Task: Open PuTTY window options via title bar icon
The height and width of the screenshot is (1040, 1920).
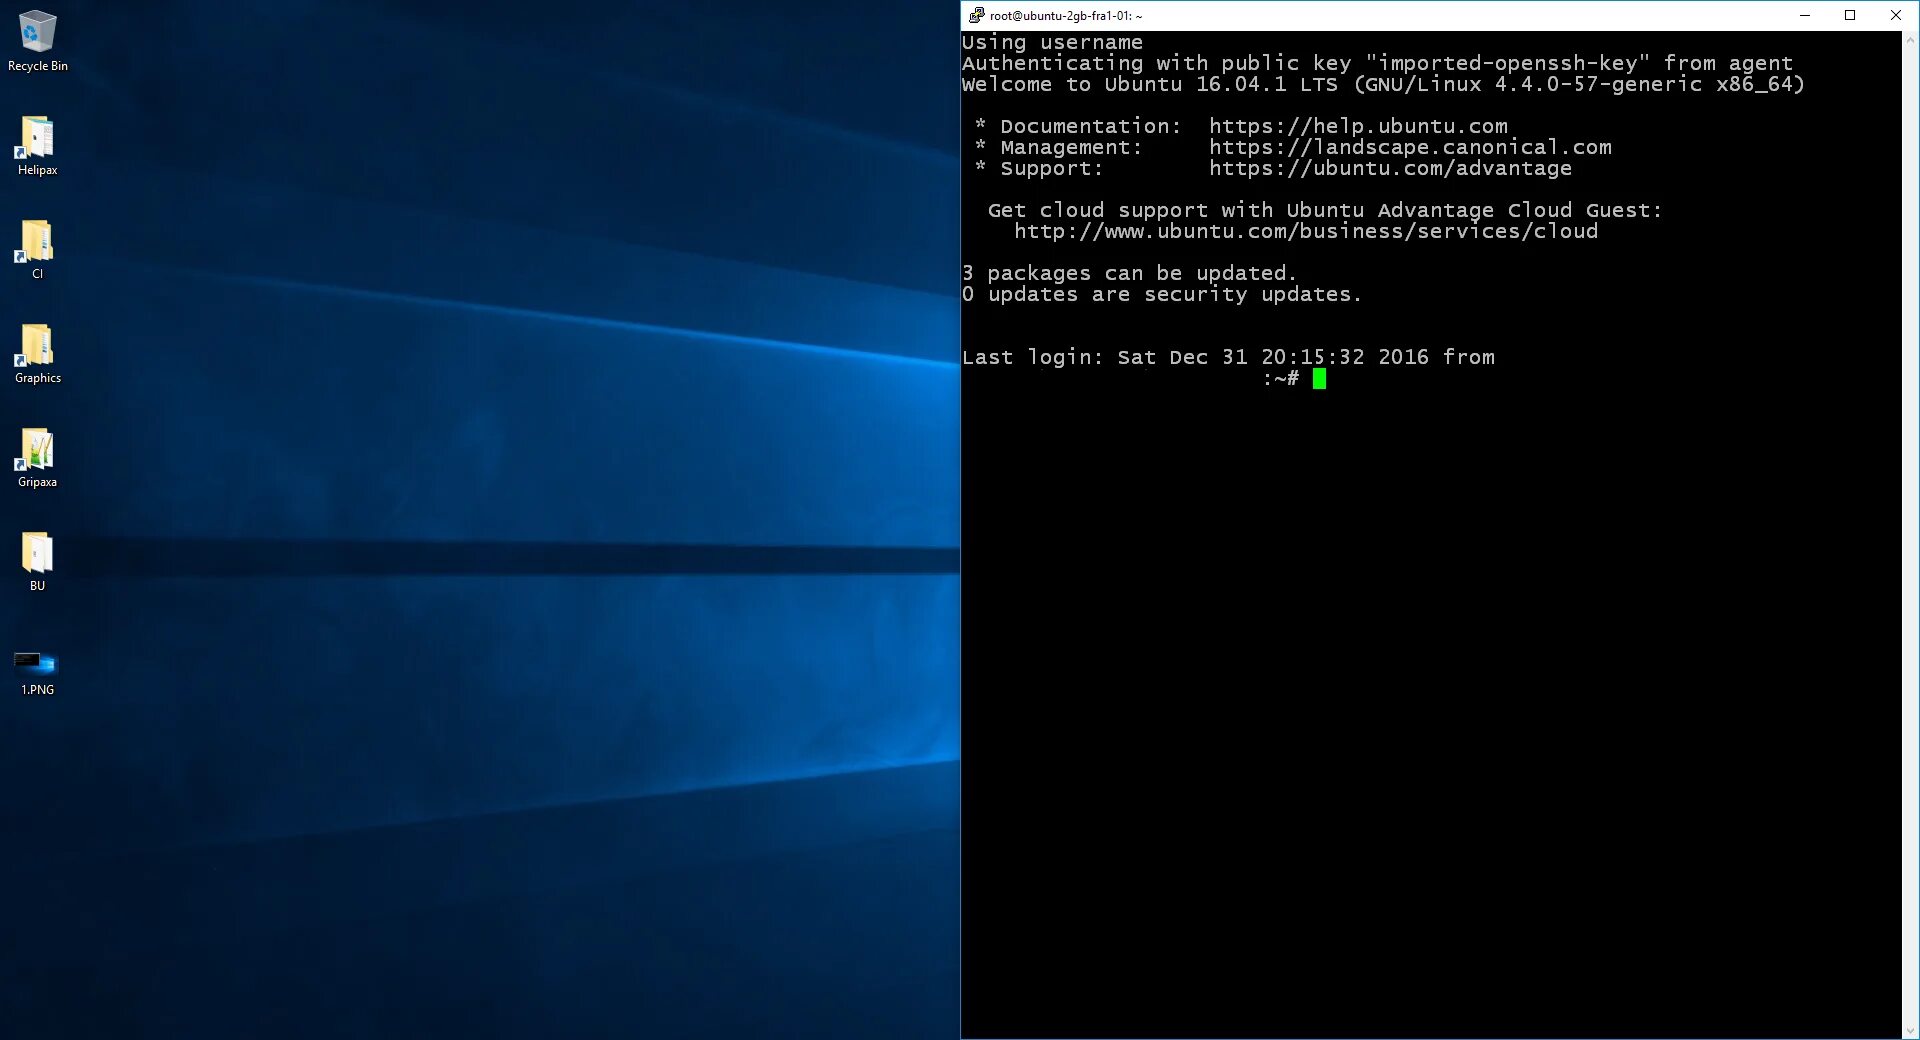Action: (975, 15)
